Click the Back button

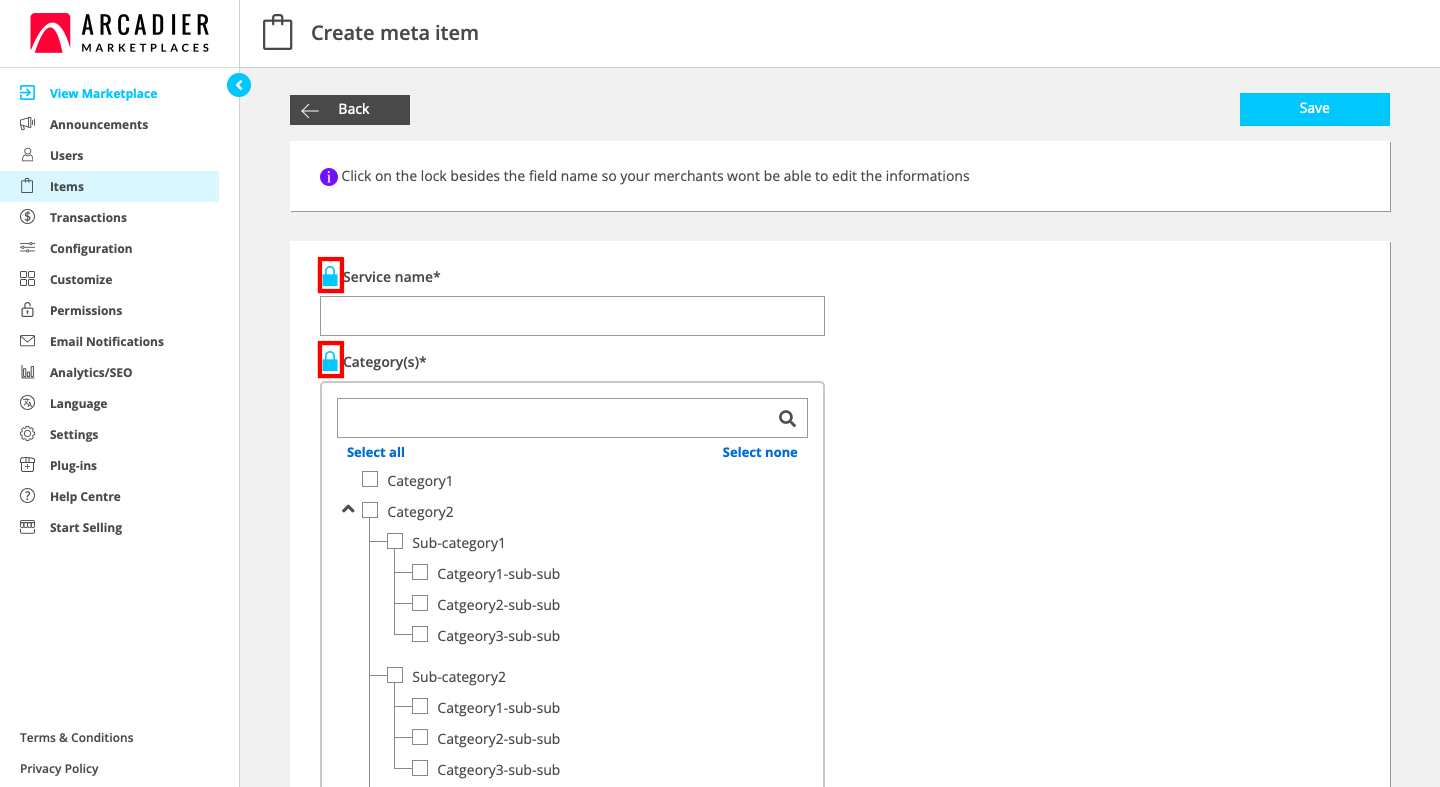350,110
